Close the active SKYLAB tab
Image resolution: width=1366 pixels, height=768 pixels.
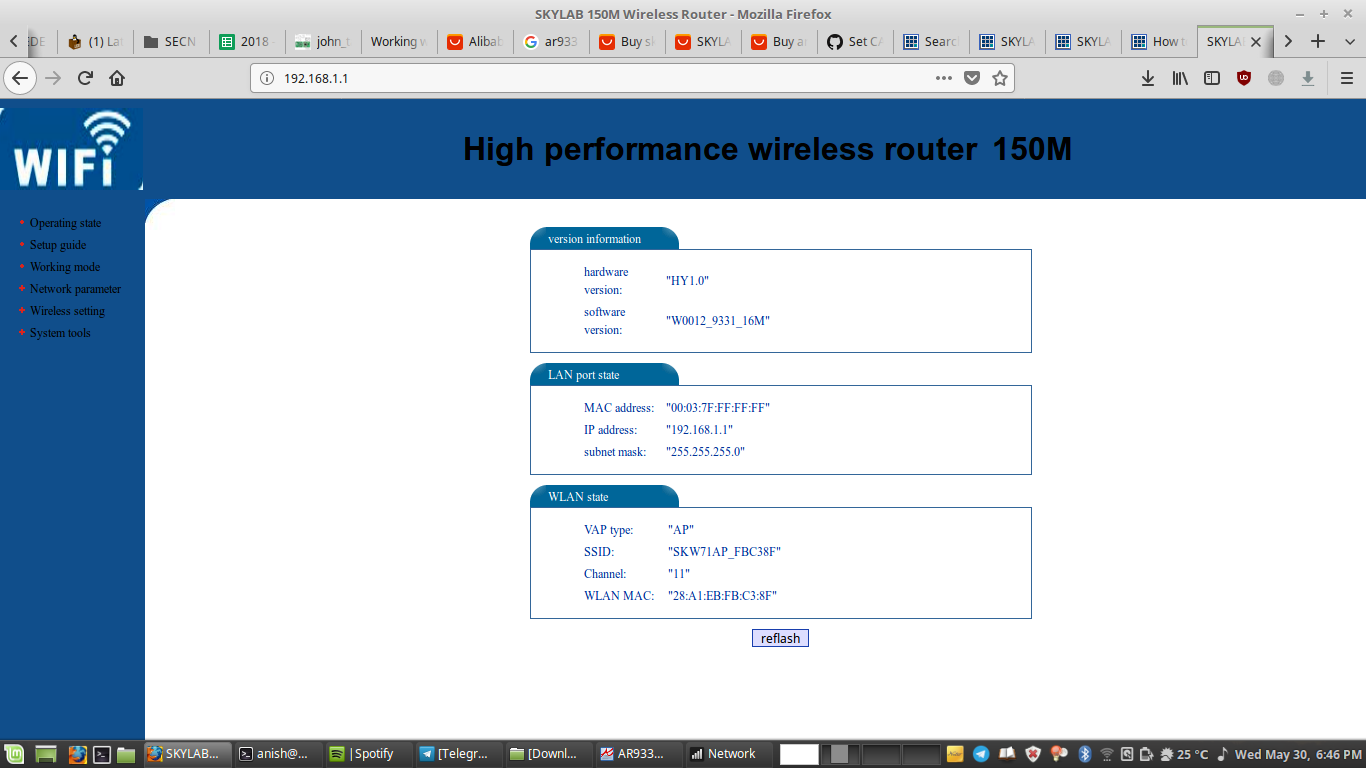1256,42
